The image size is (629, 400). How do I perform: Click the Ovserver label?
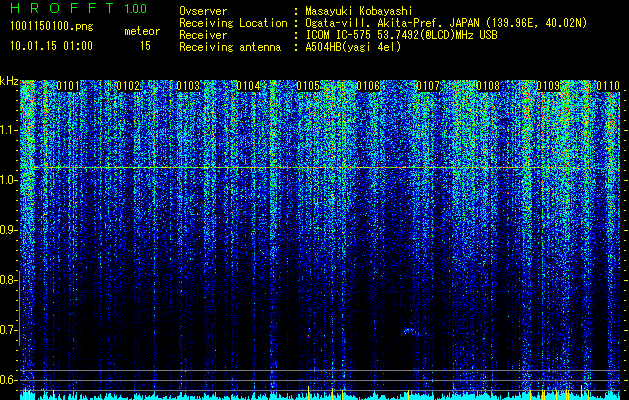[203, 11]
